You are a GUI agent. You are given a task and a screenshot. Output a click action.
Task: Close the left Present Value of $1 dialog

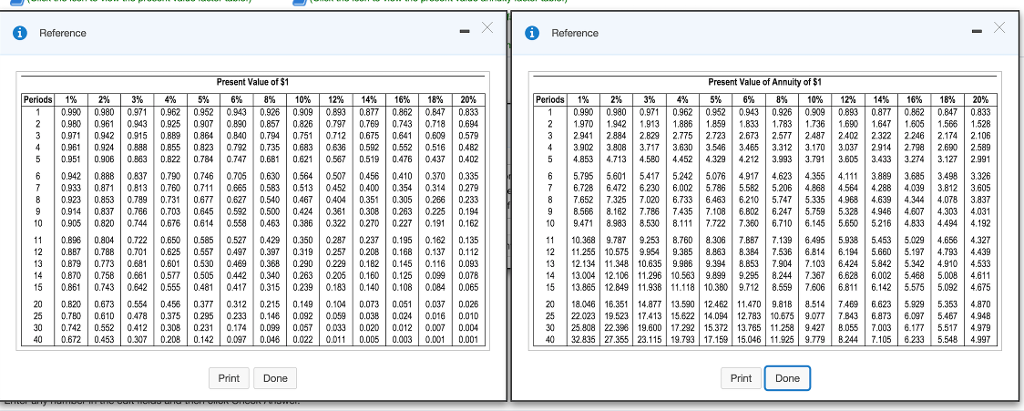[x=487, y=28]
